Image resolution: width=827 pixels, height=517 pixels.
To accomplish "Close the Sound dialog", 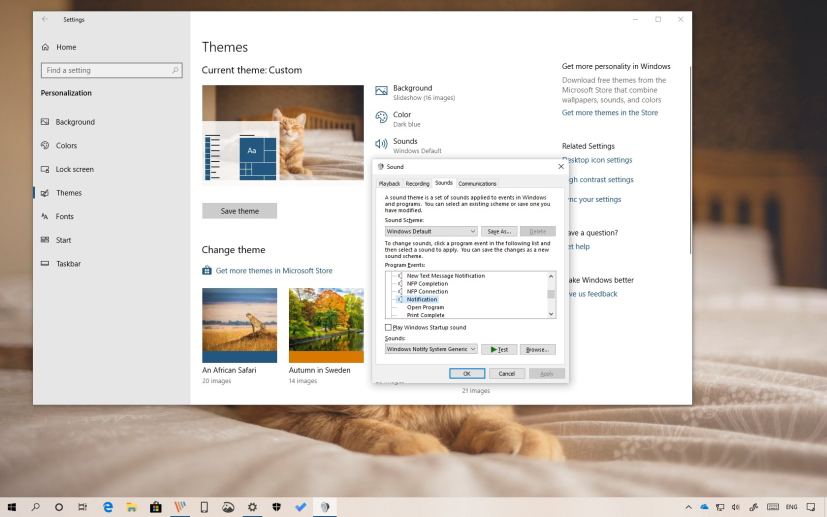I will (x=561, y=167).
